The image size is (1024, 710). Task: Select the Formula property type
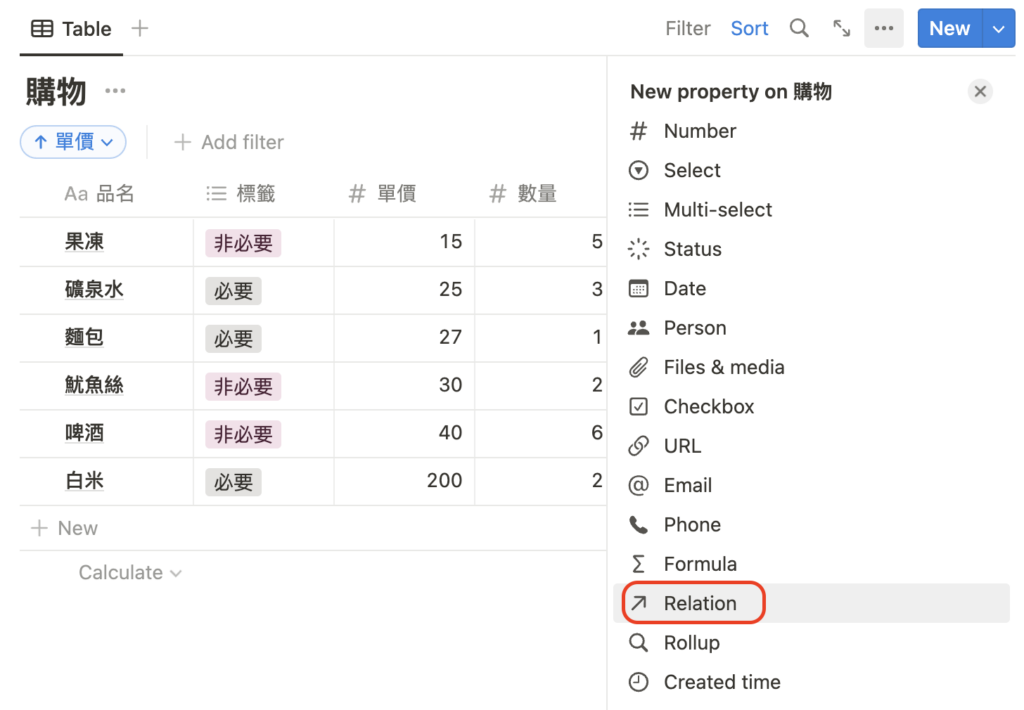click(x=698, y=563)
